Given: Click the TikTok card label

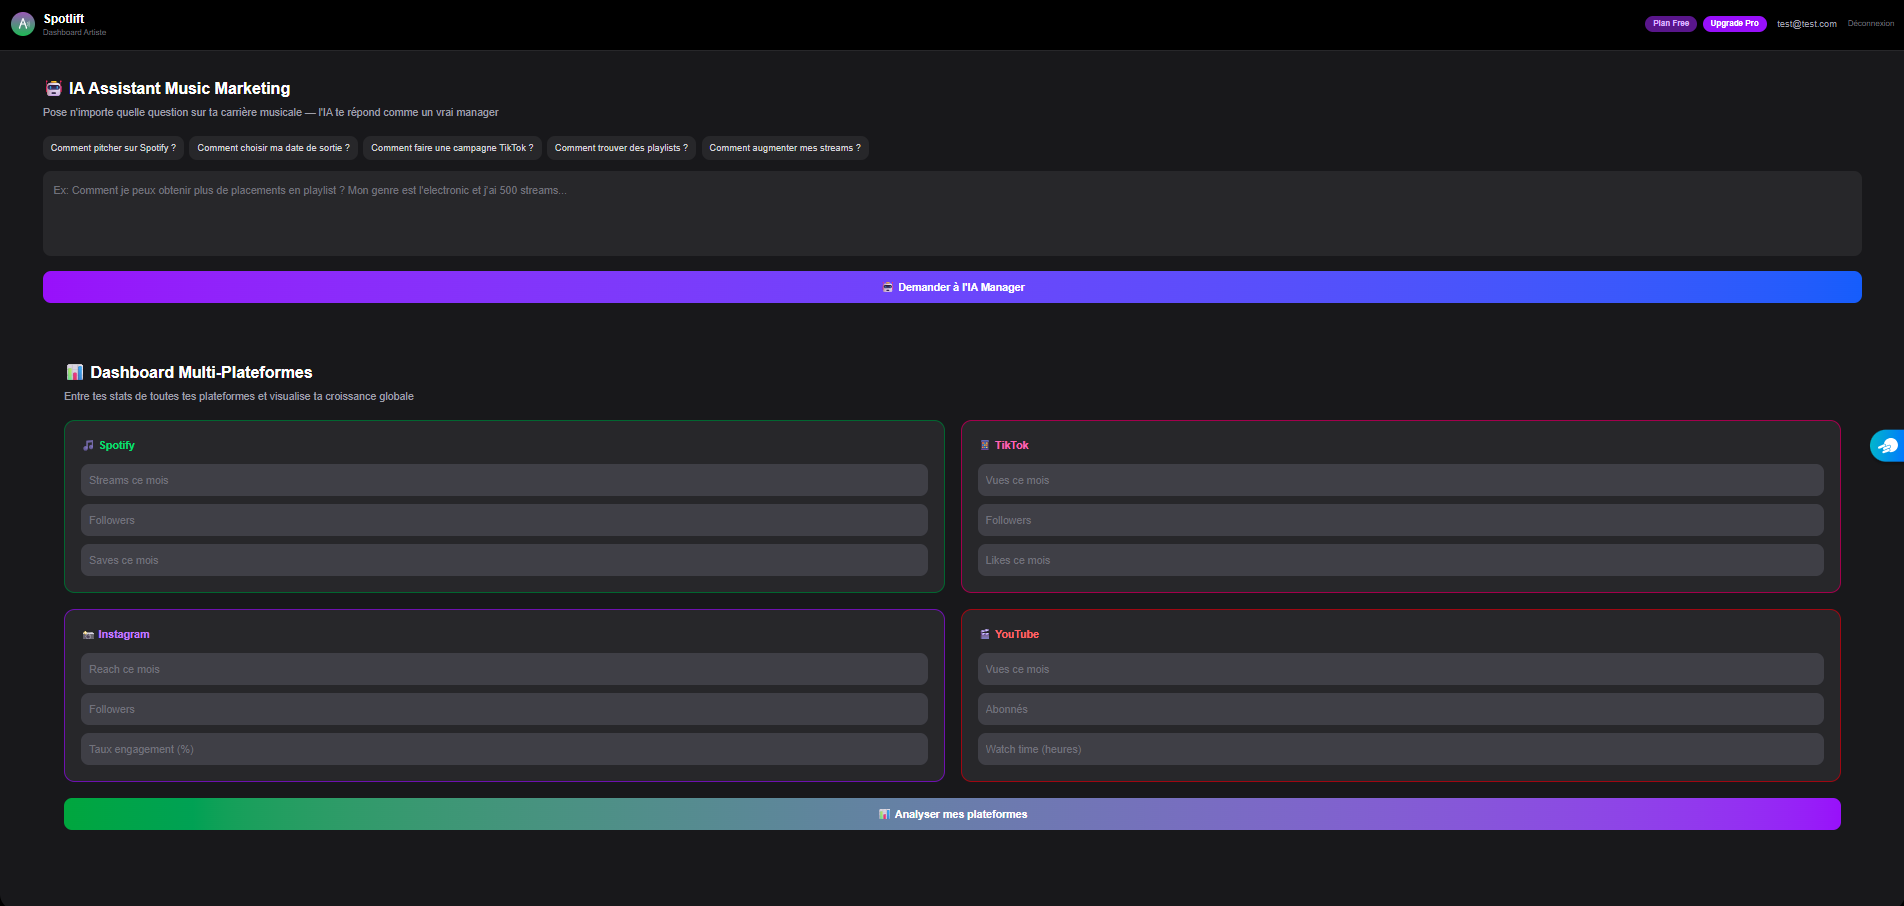Looking at the screenshot, I should 1011,445.
